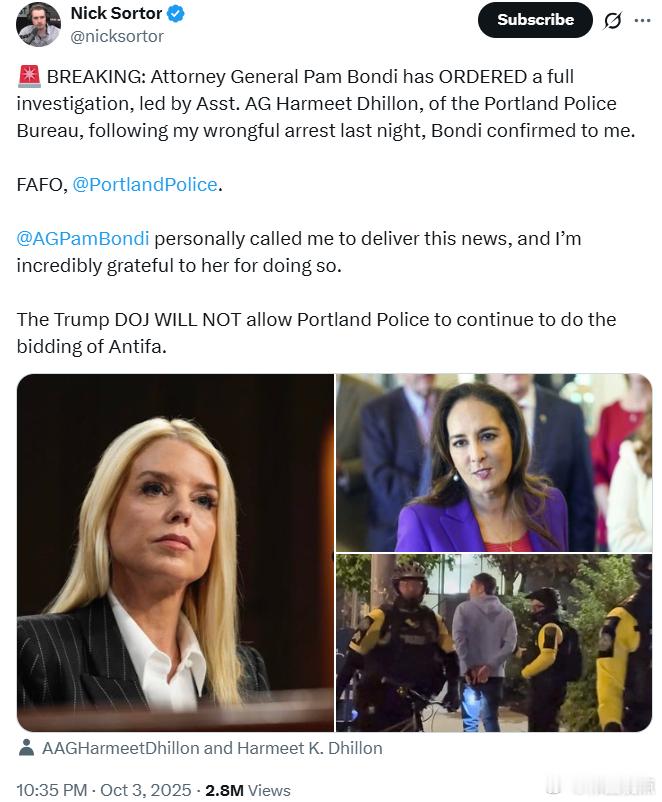The image size is (662, 802).
Task: Open the @nicksortor handle
Action: click(x=117, y=36)
